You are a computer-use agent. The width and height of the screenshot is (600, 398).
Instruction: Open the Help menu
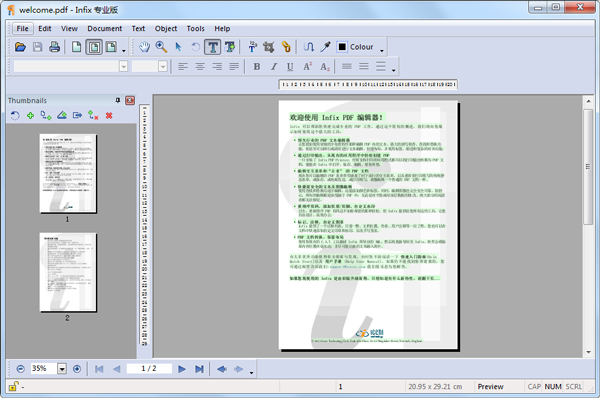click(222, 29)
